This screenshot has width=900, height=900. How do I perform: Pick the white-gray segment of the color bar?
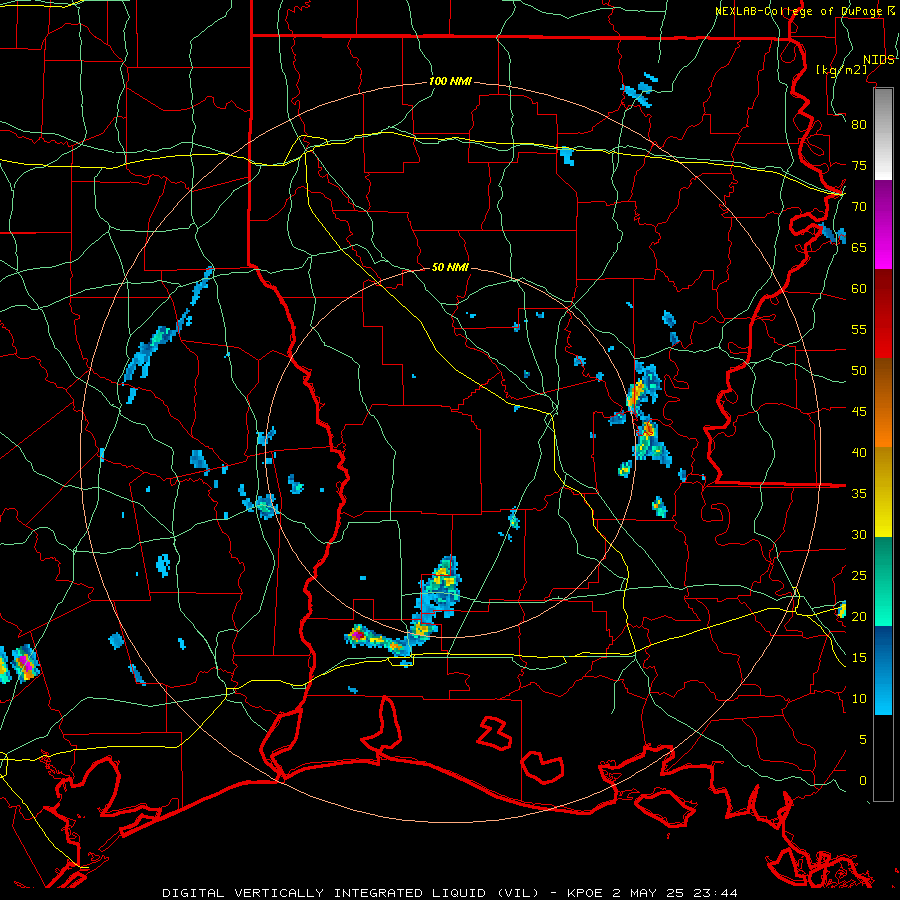point(883,135)
